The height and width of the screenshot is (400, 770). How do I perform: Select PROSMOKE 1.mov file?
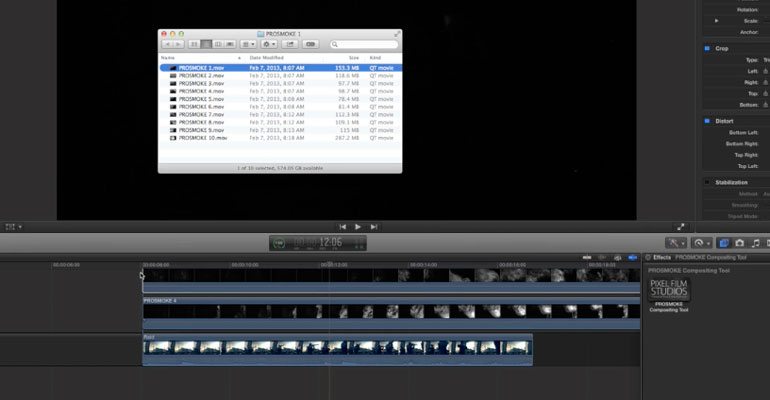(x=280, y=68)
